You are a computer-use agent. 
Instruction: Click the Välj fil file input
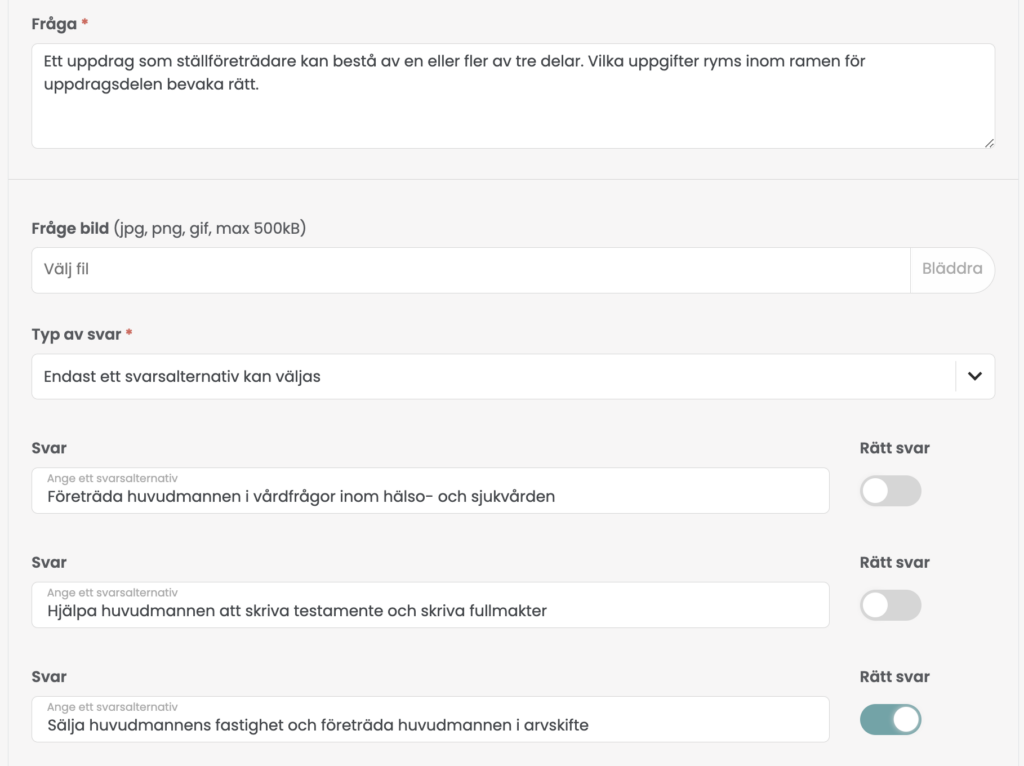coord(471,269)
